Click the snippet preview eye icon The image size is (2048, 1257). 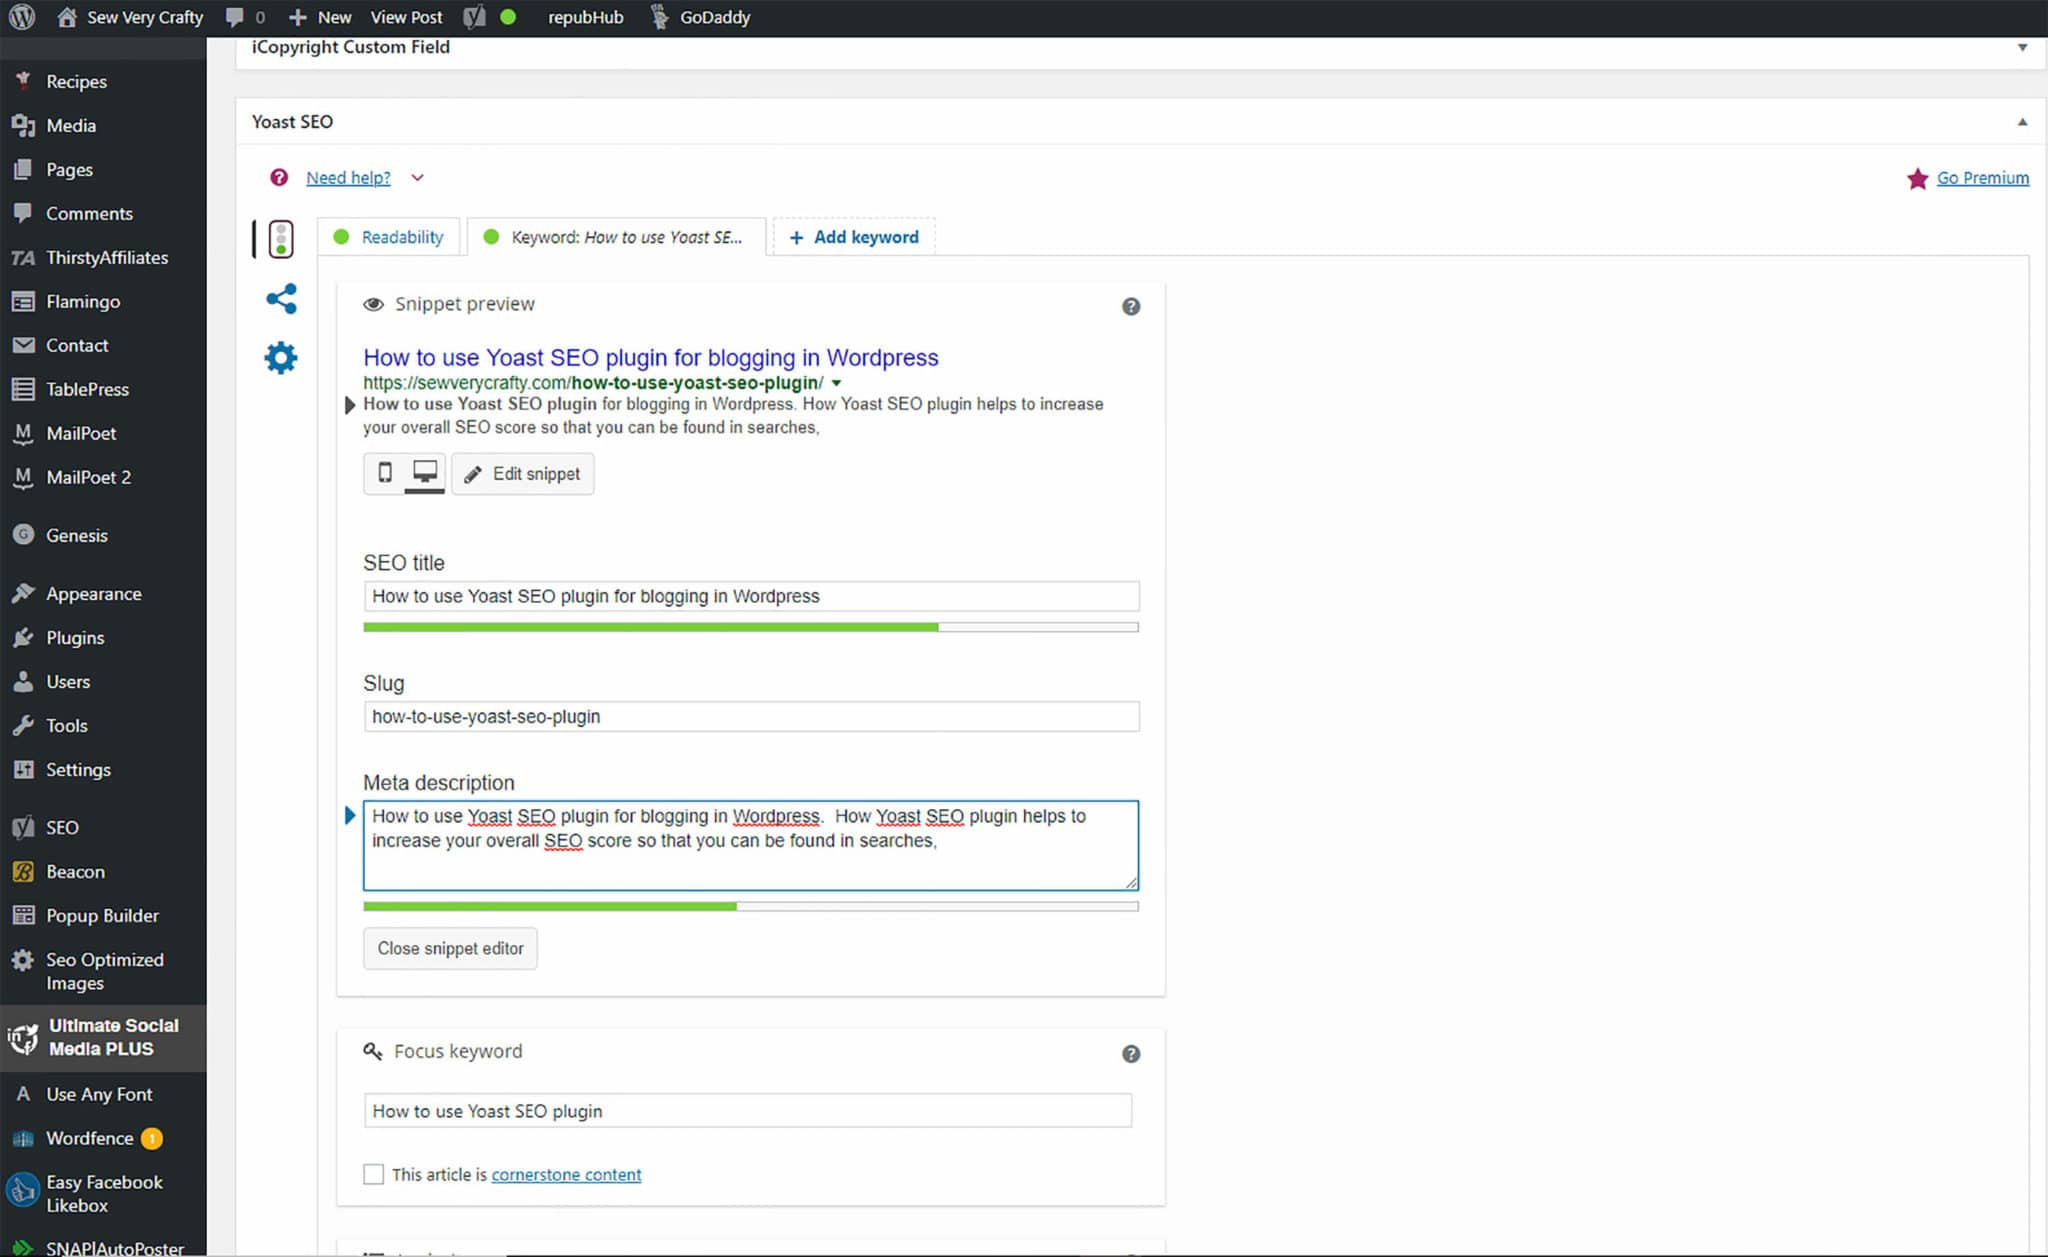point(373,304)
